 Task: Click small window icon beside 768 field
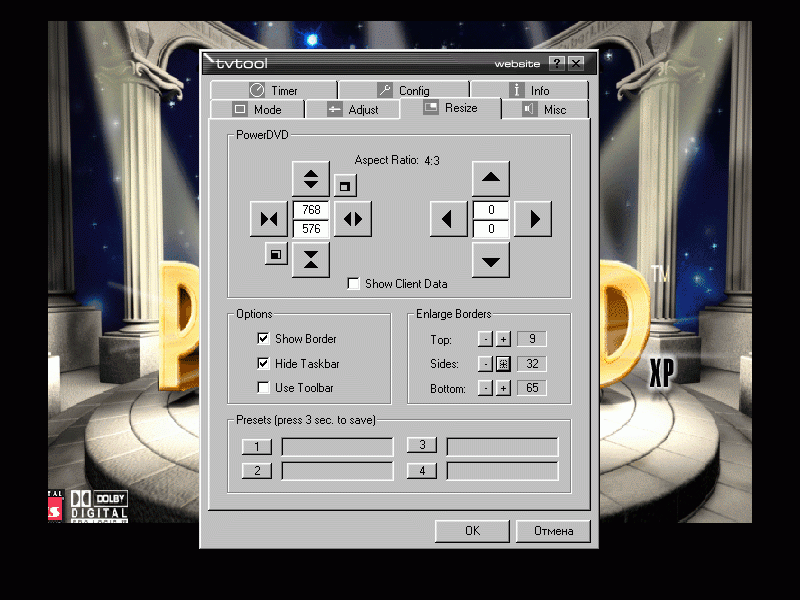click(345, 186)
